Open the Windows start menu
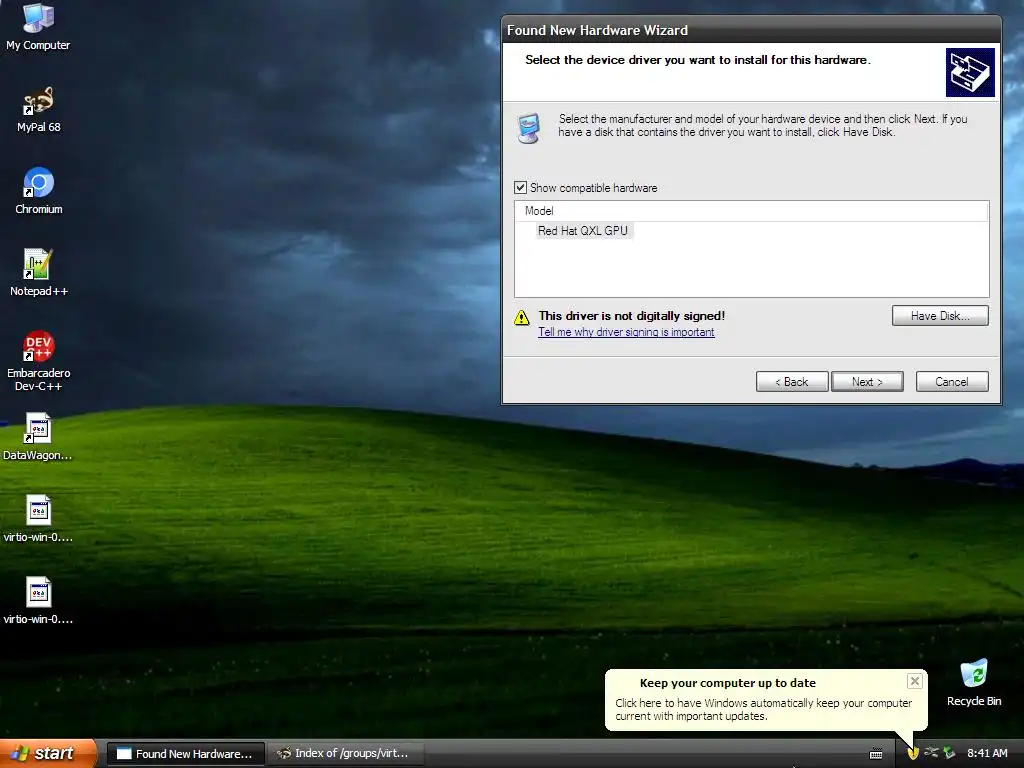 point(48,753)
